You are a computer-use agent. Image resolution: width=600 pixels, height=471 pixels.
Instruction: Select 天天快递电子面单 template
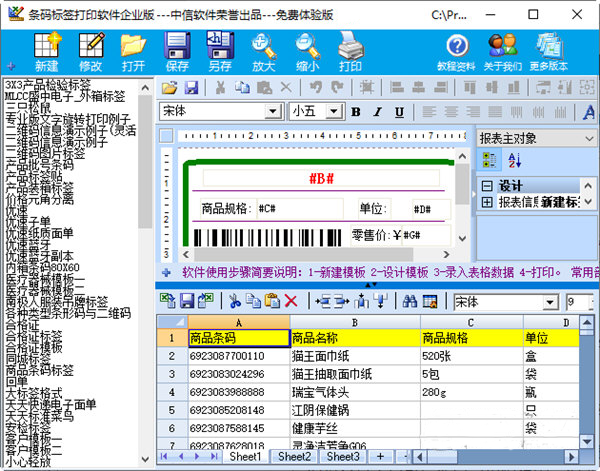[x=51, y=404]
